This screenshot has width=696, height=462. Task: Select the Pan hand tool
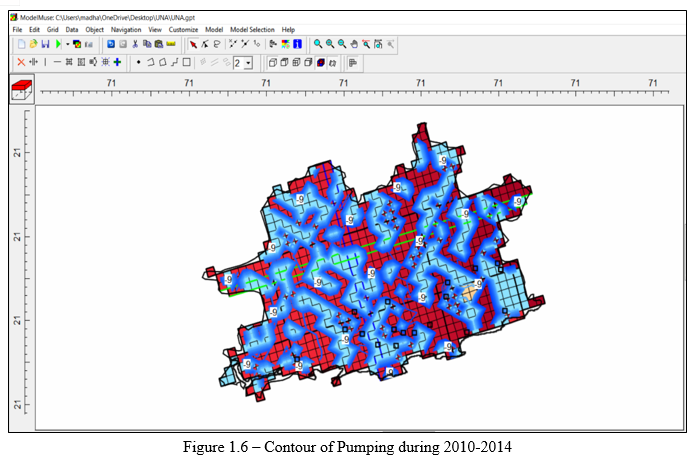pos(354,44)
